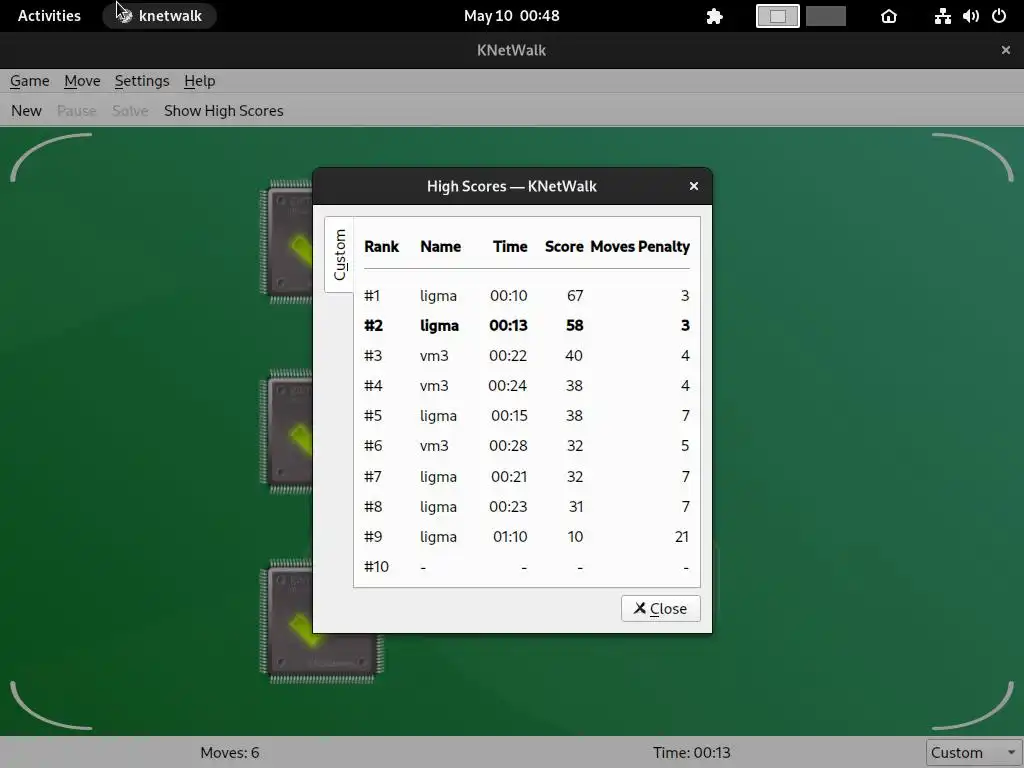The height and width of the screenshot is (768, 1024).
Task: Select the second workspace thumbnail
Action: (x=825, y=16)
